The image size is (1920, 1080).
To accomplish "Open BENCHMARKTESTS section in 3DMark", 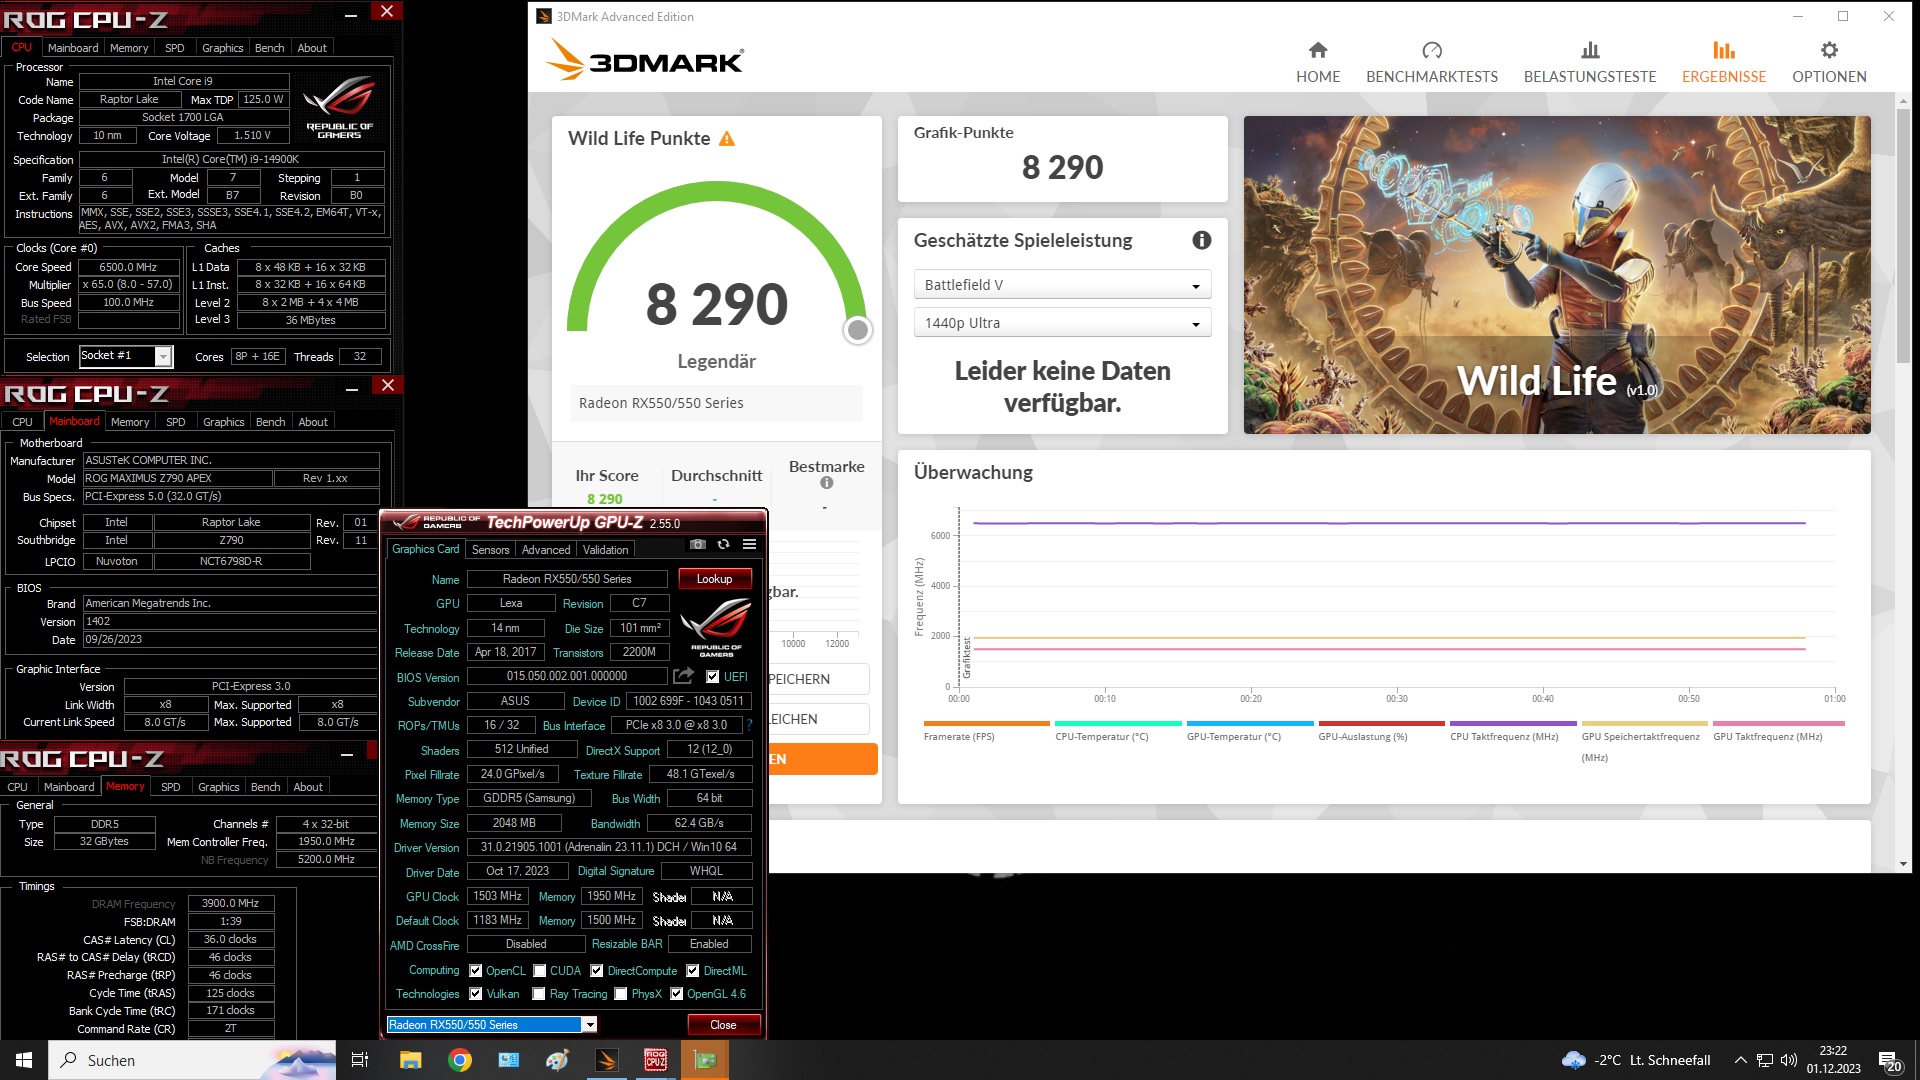I will pos(1432,62).
